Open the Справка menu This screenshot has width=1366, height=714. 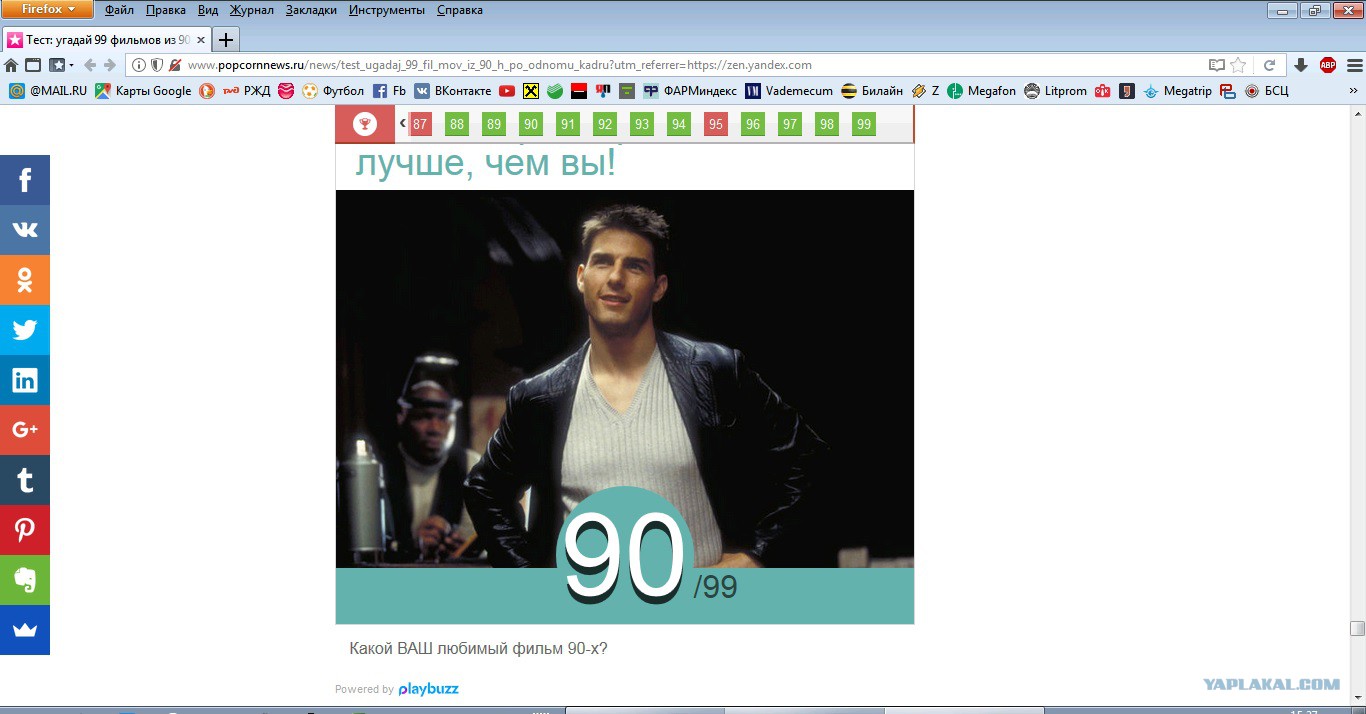(x=460, y=10)
